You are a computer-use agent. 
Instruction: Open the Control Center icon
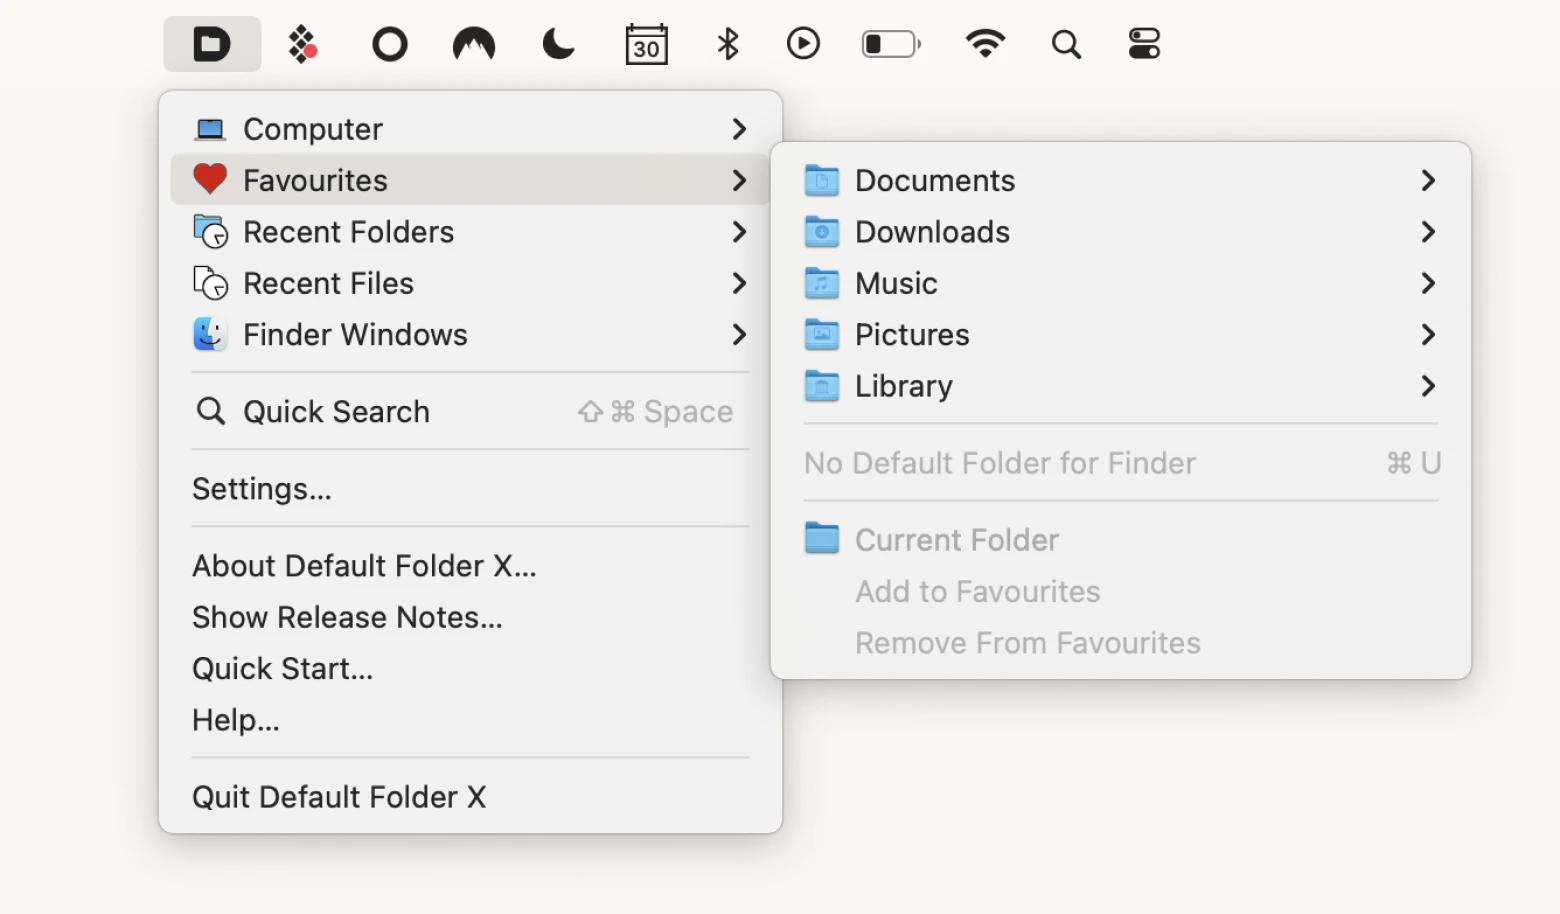click(x=1144, y=44)
